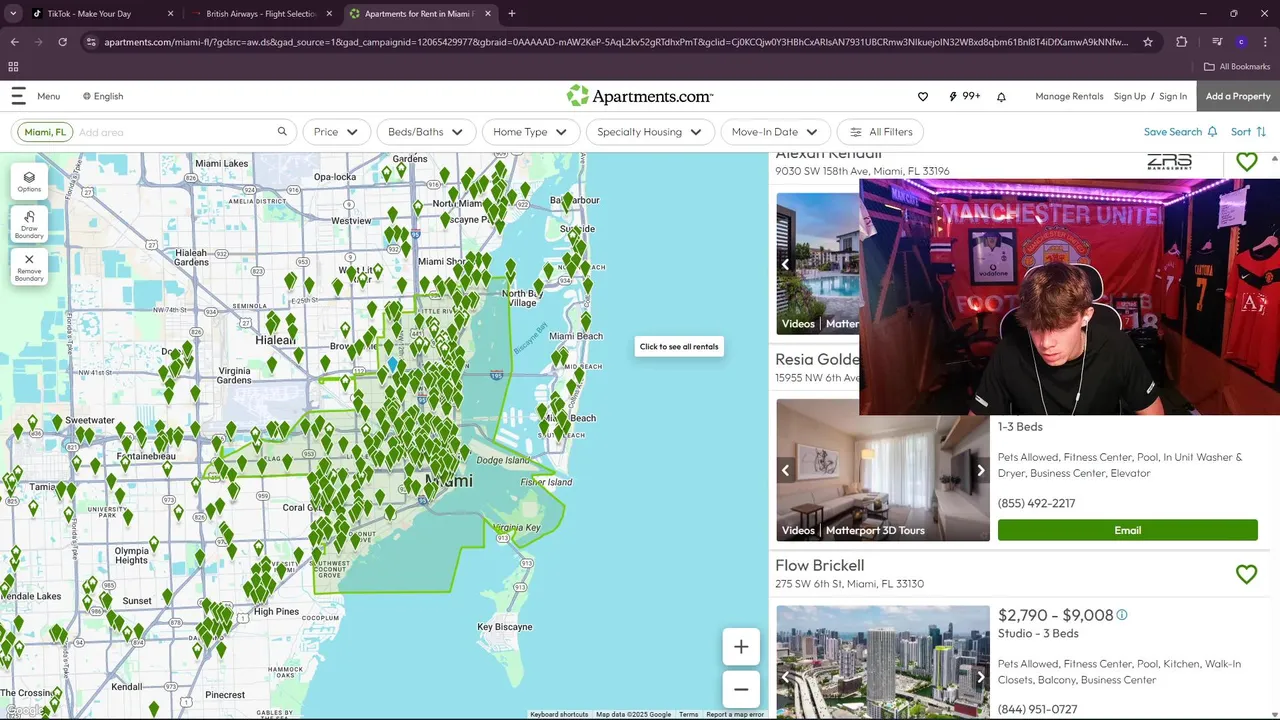The image size is (1280, 720).
Task: Open Flow Brickell skyline thumbnail
Action: (883, 662)
